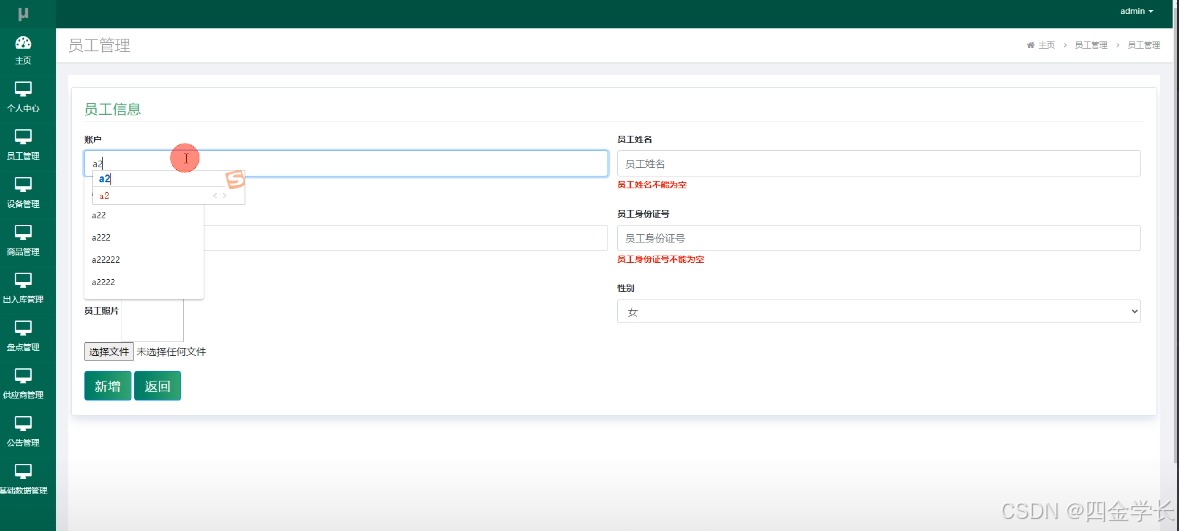Click 供应商管理 sidebar menu label
This screenshot has height=531, width=1179.
(23, 395)
